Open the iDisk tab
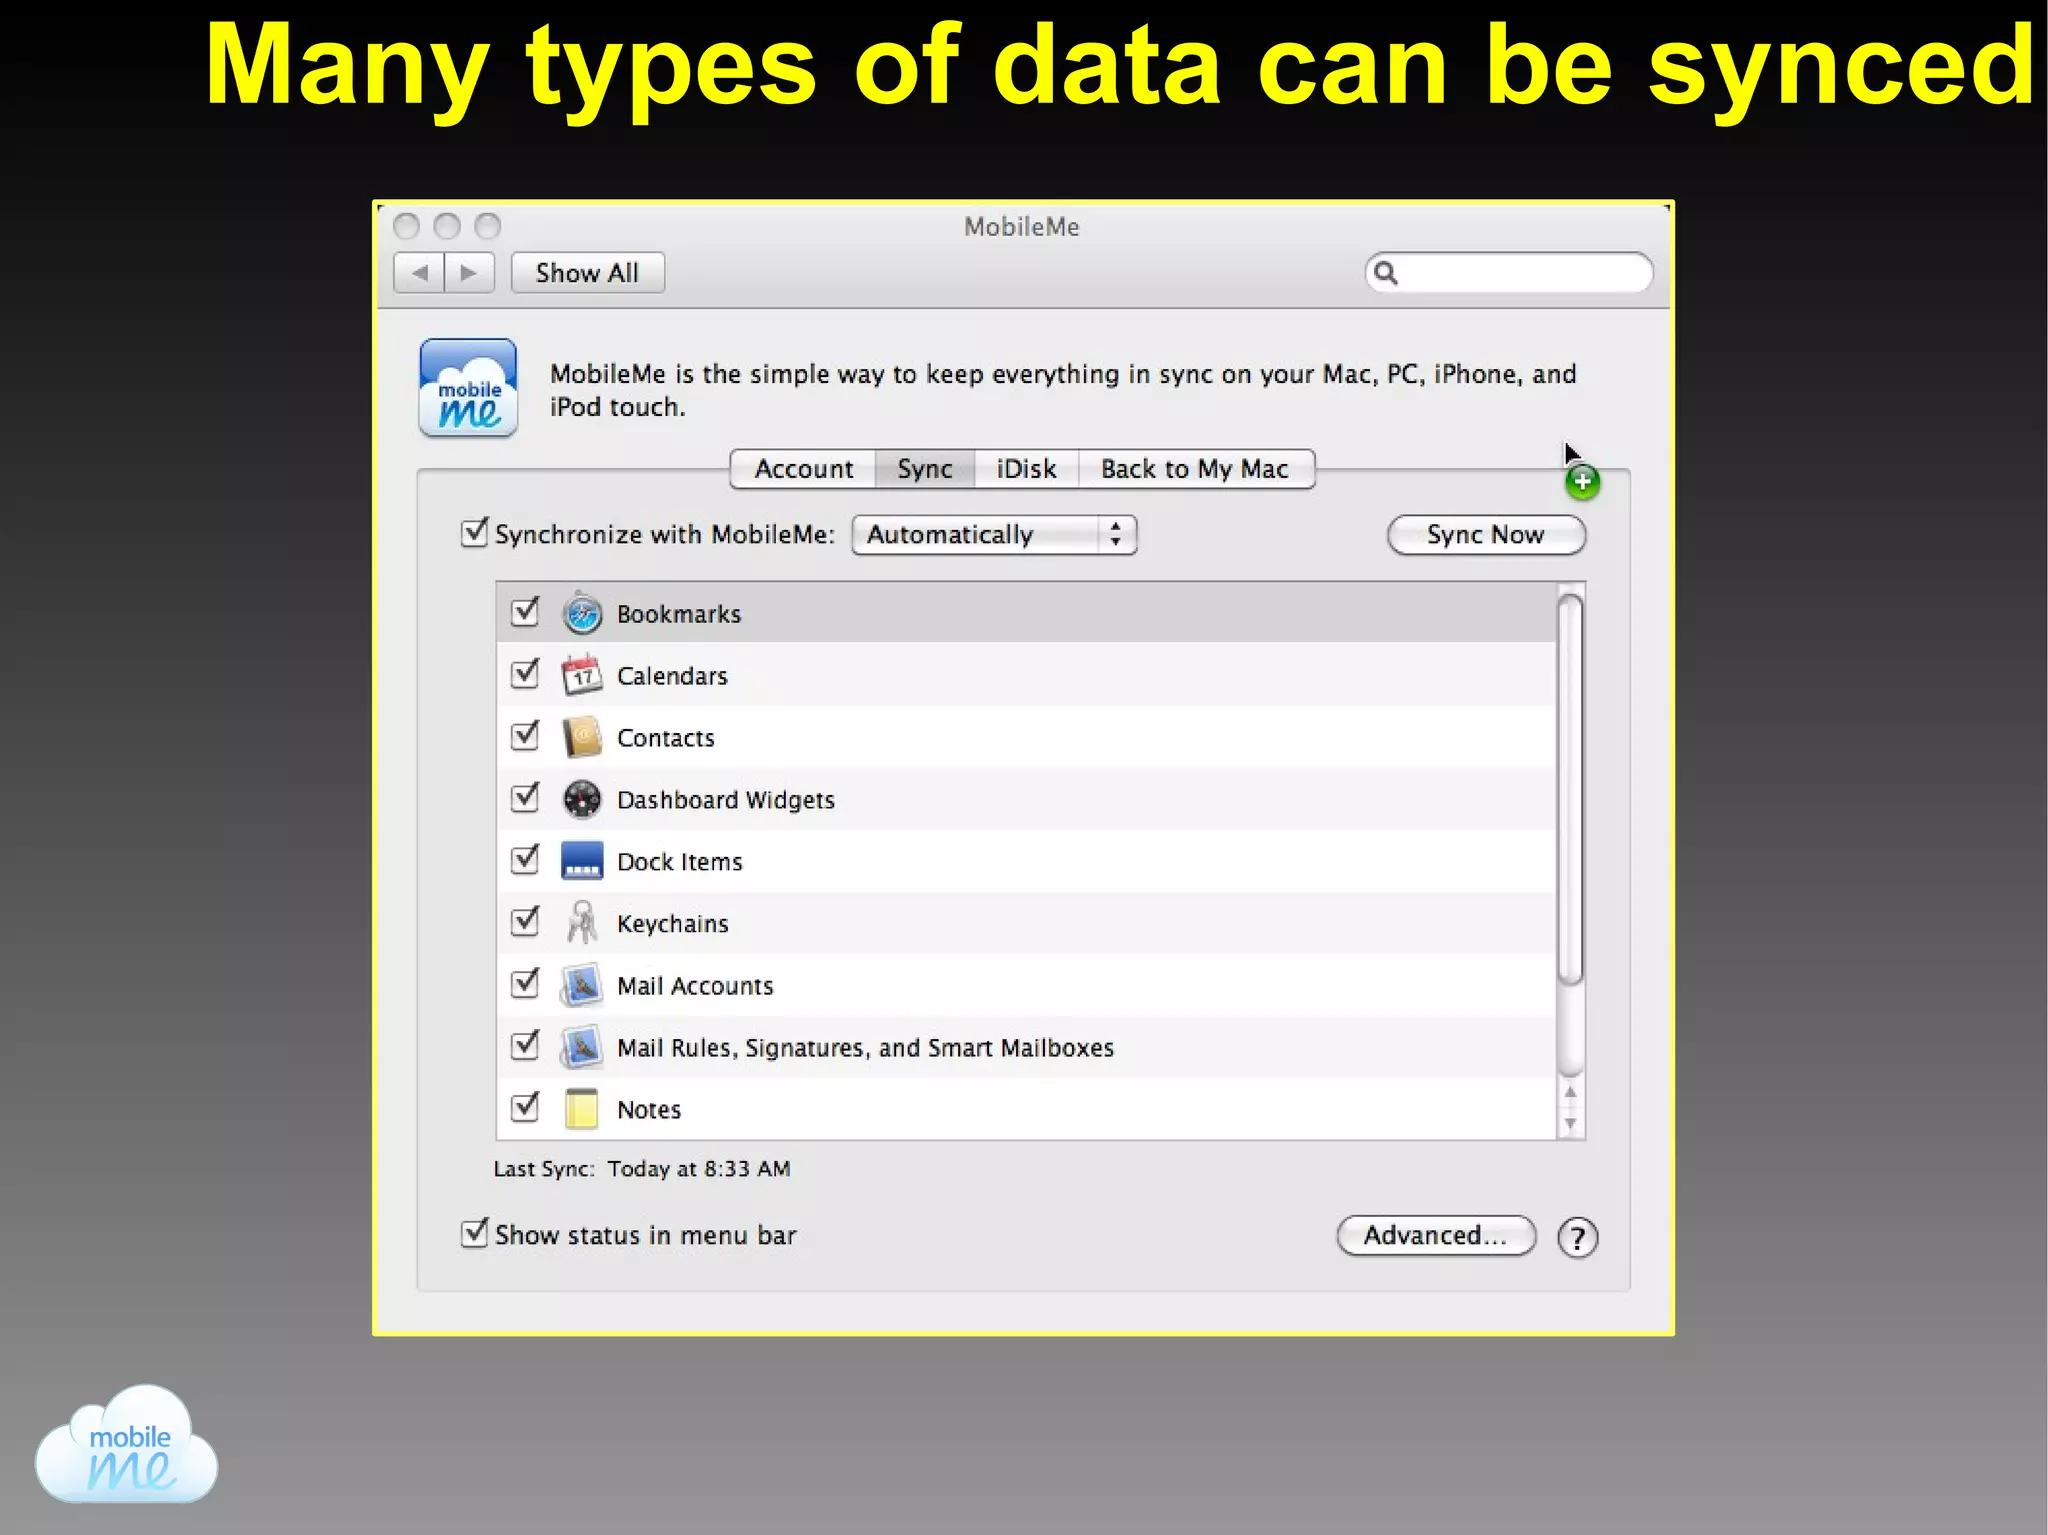Screen dimensions: 2048x1535 [1026, 469]
